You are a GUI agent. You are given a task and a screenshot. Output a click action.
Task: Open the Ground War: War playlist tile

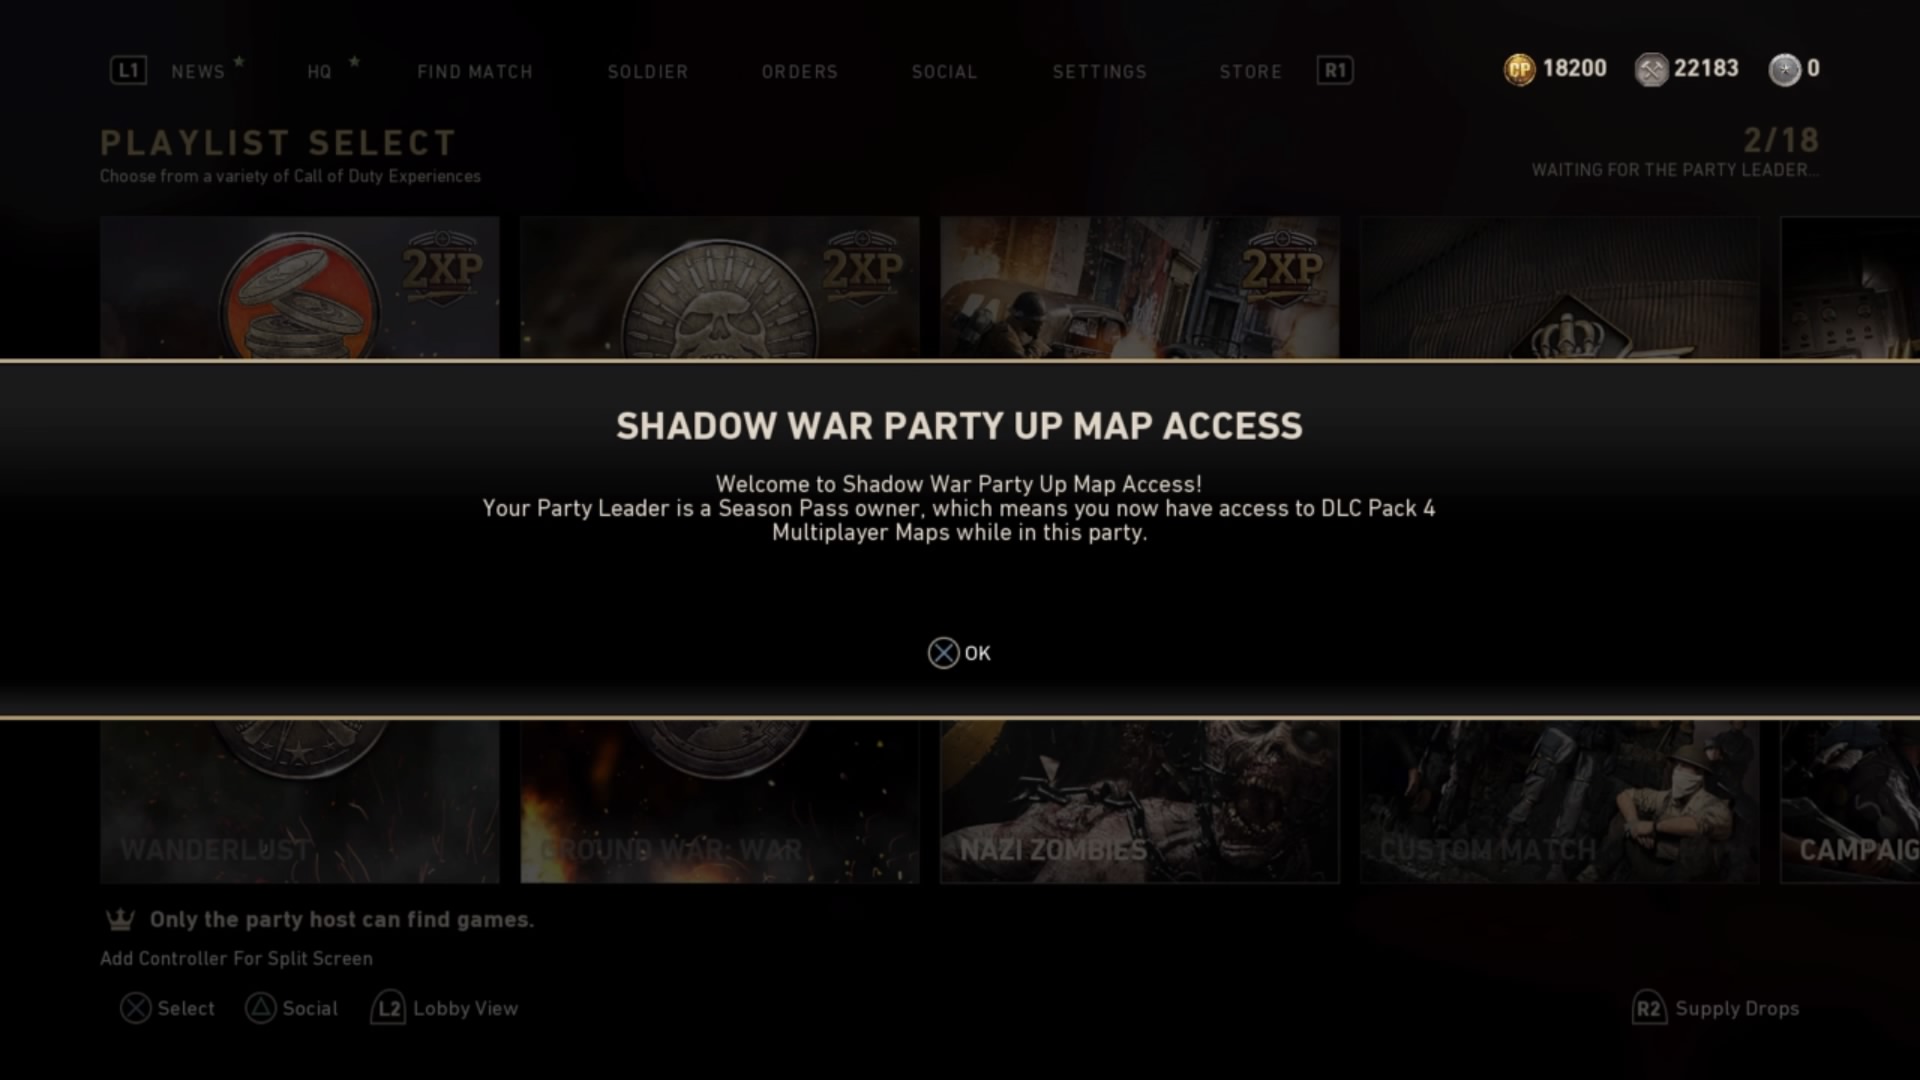tap(719, 801)
